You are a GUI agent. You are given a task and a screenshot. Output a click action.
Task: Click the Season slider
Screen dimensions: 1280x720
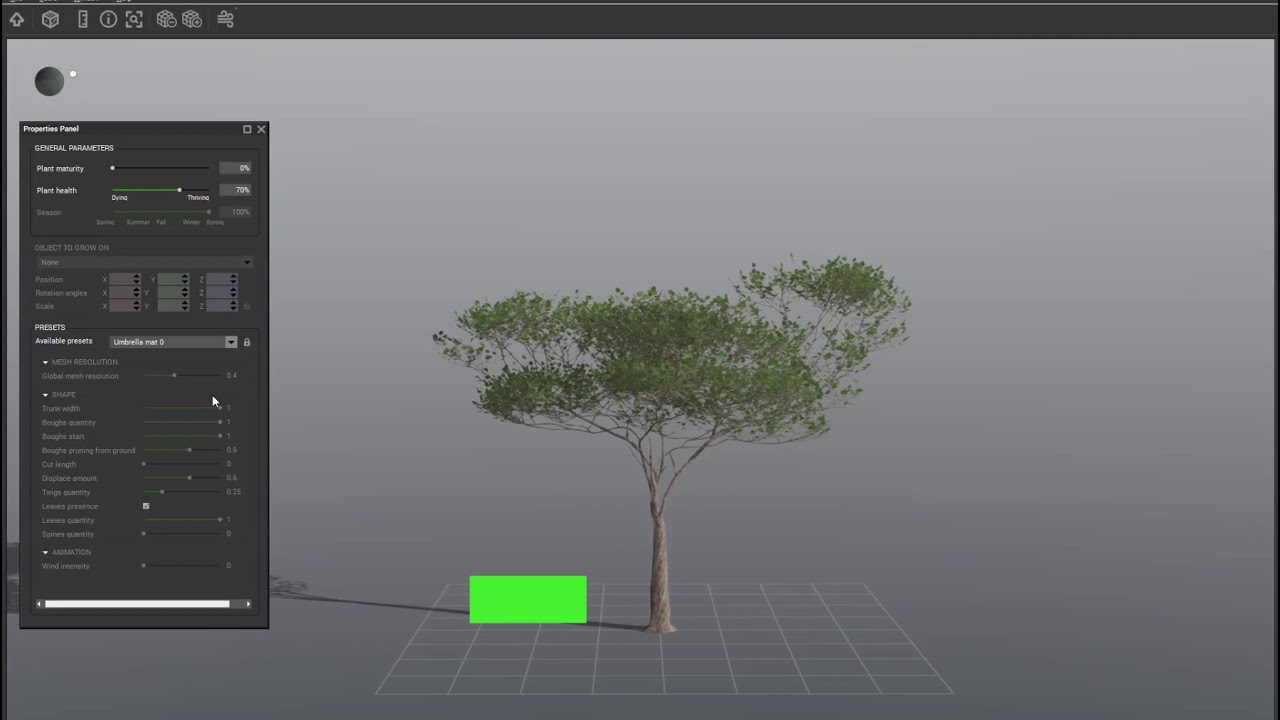point(161,212)
